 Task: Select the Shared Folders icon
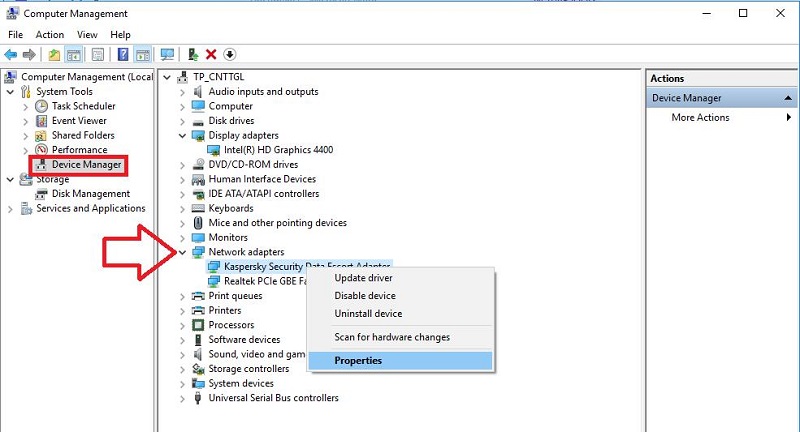click(x=41, y=136)
